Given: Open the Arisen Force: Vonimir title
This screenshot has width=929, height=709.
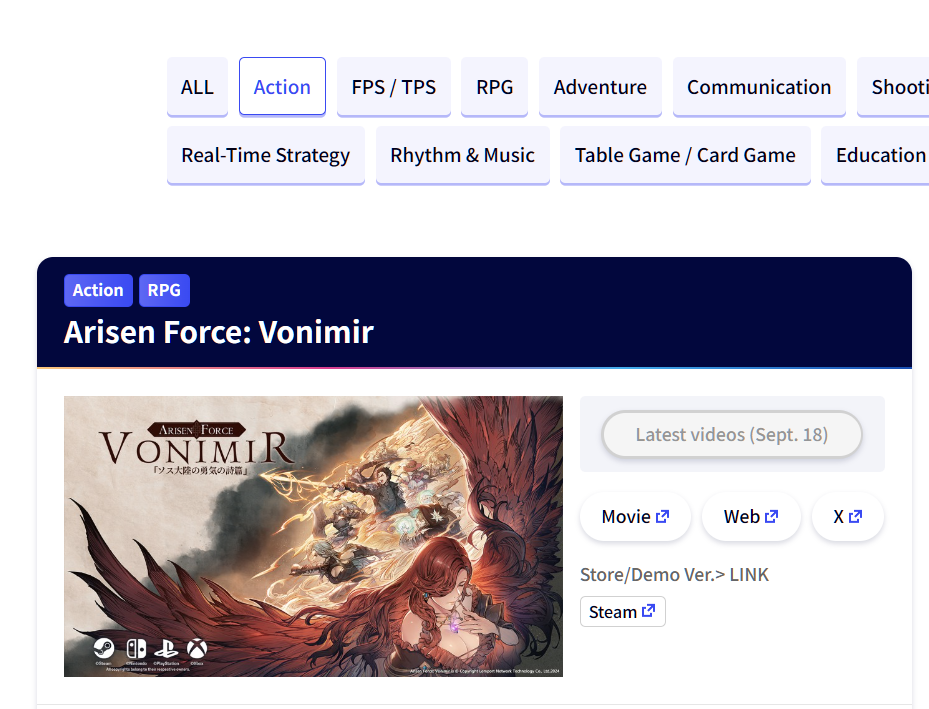Looking at the screenshot, I should click(219, 332).
